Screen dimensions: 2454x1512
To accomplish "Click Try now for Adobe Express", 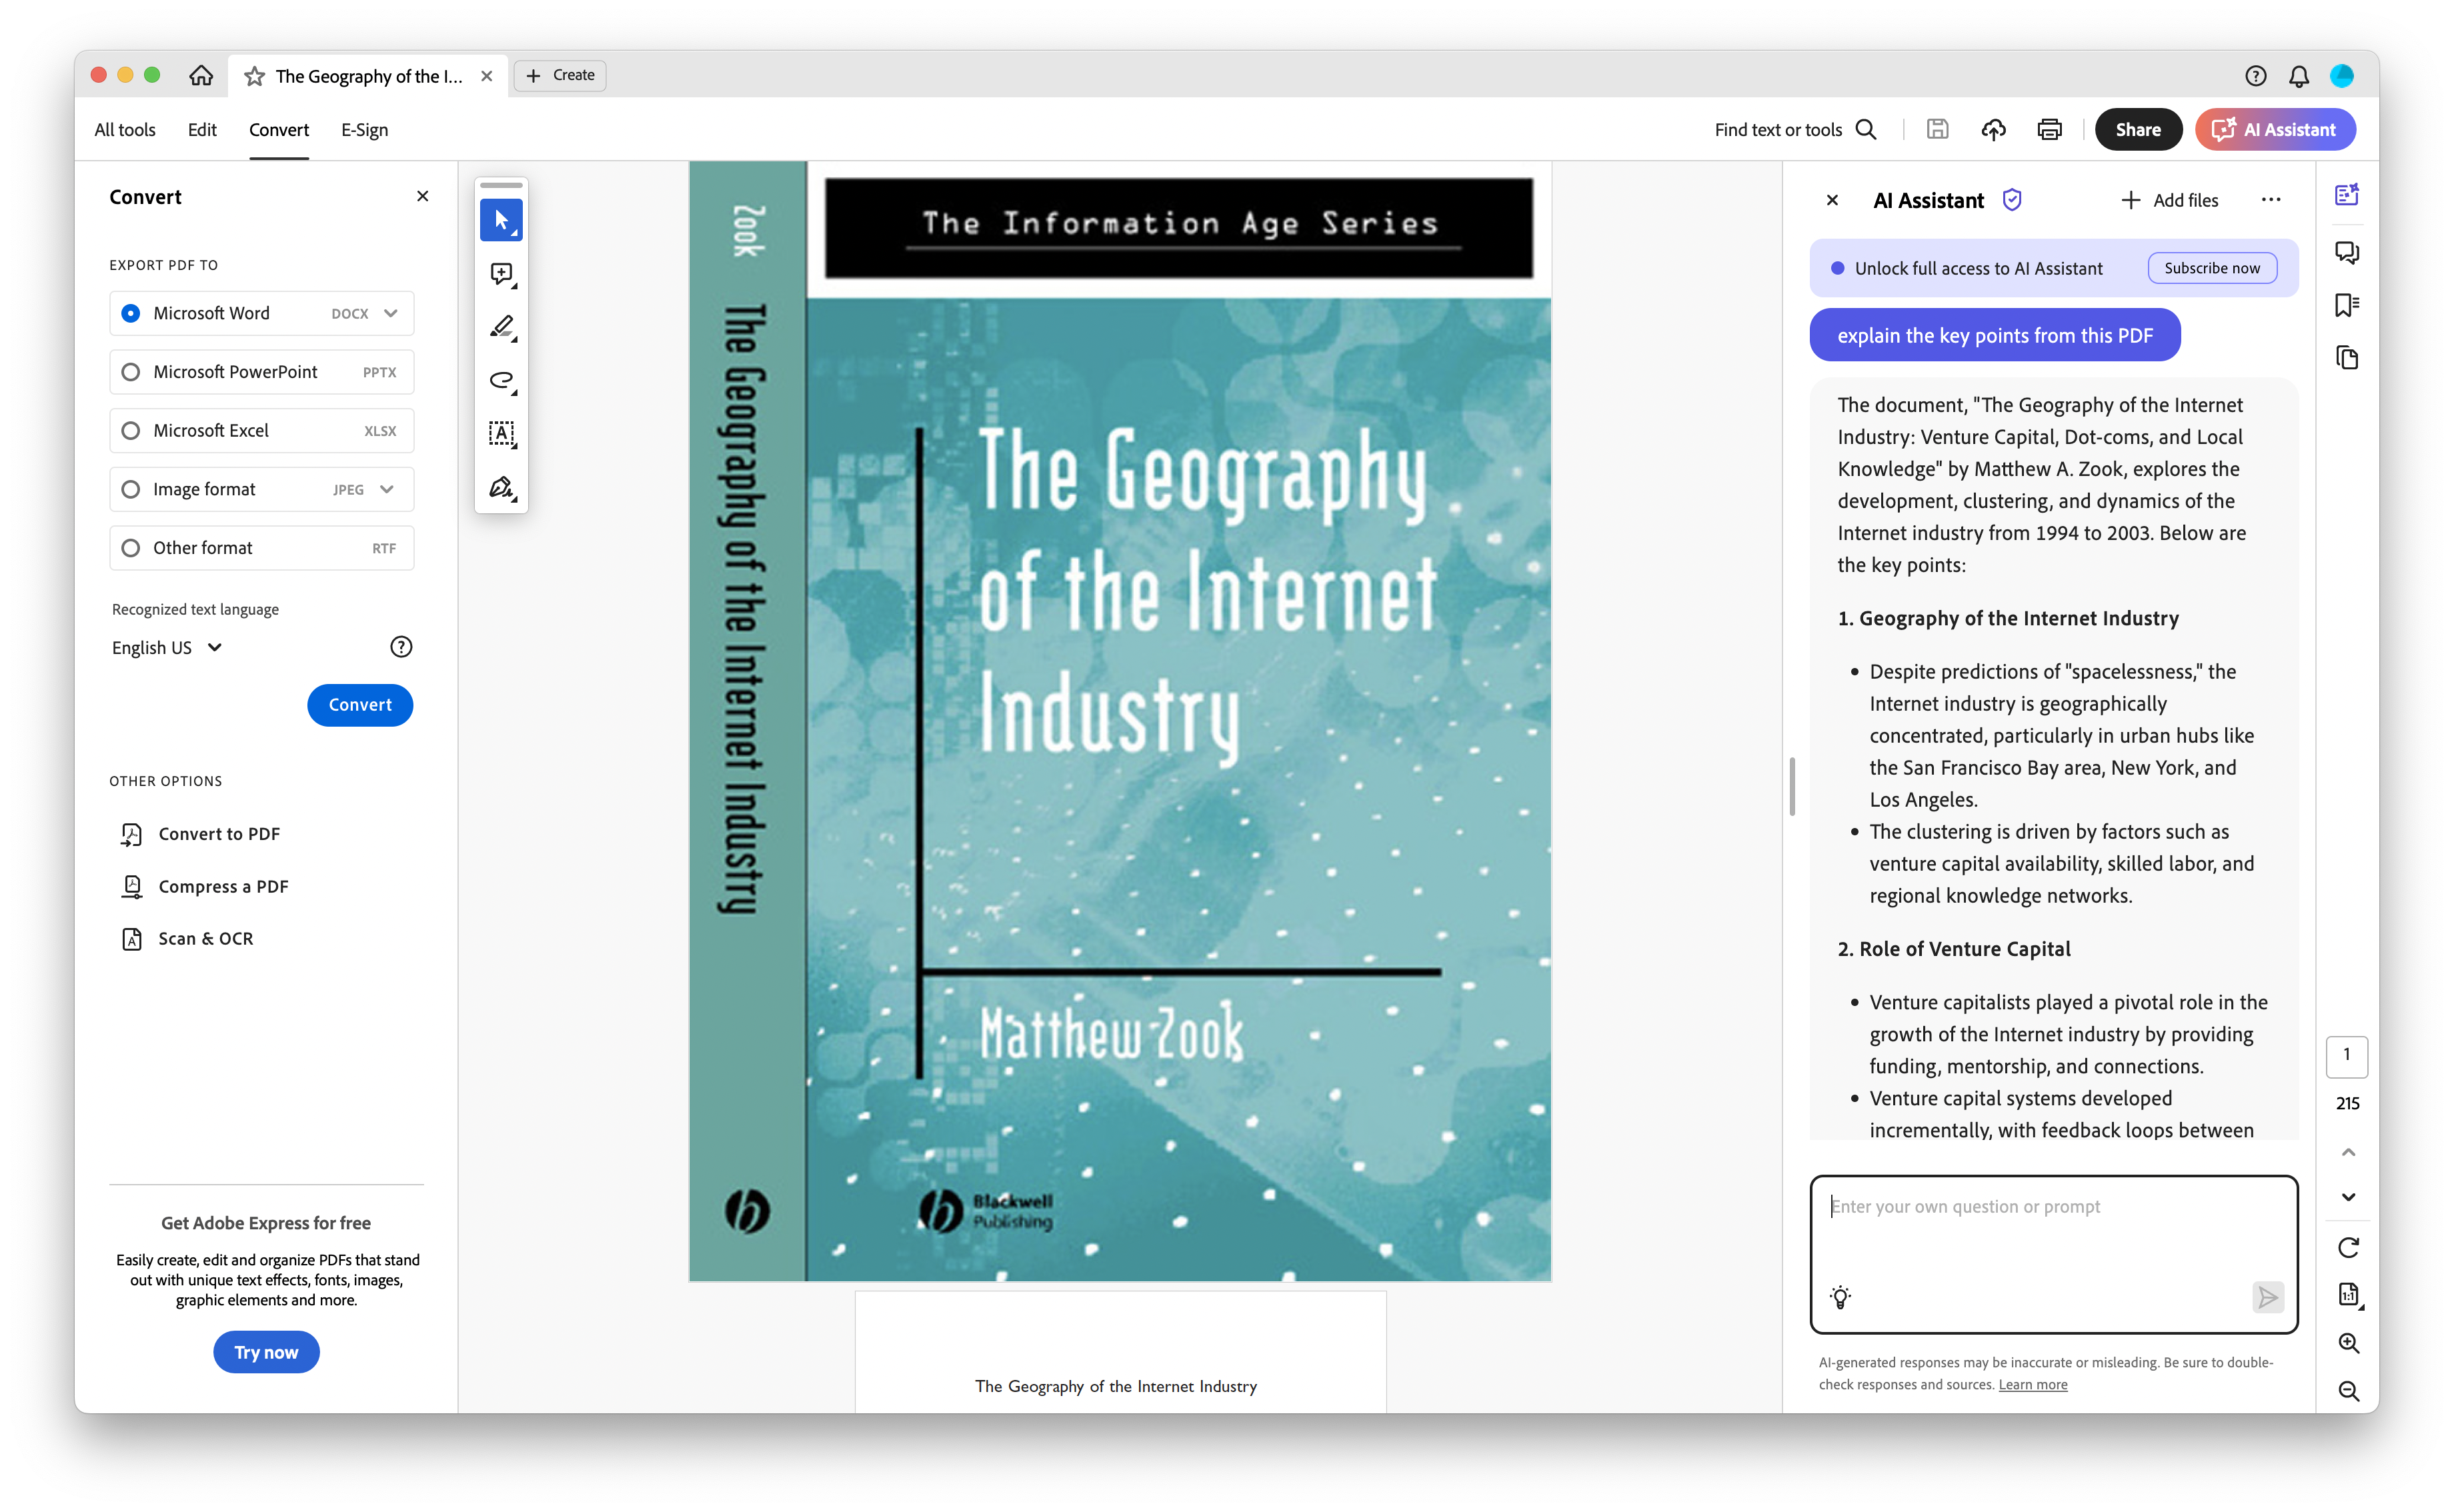I will [x=266, y=1352].
